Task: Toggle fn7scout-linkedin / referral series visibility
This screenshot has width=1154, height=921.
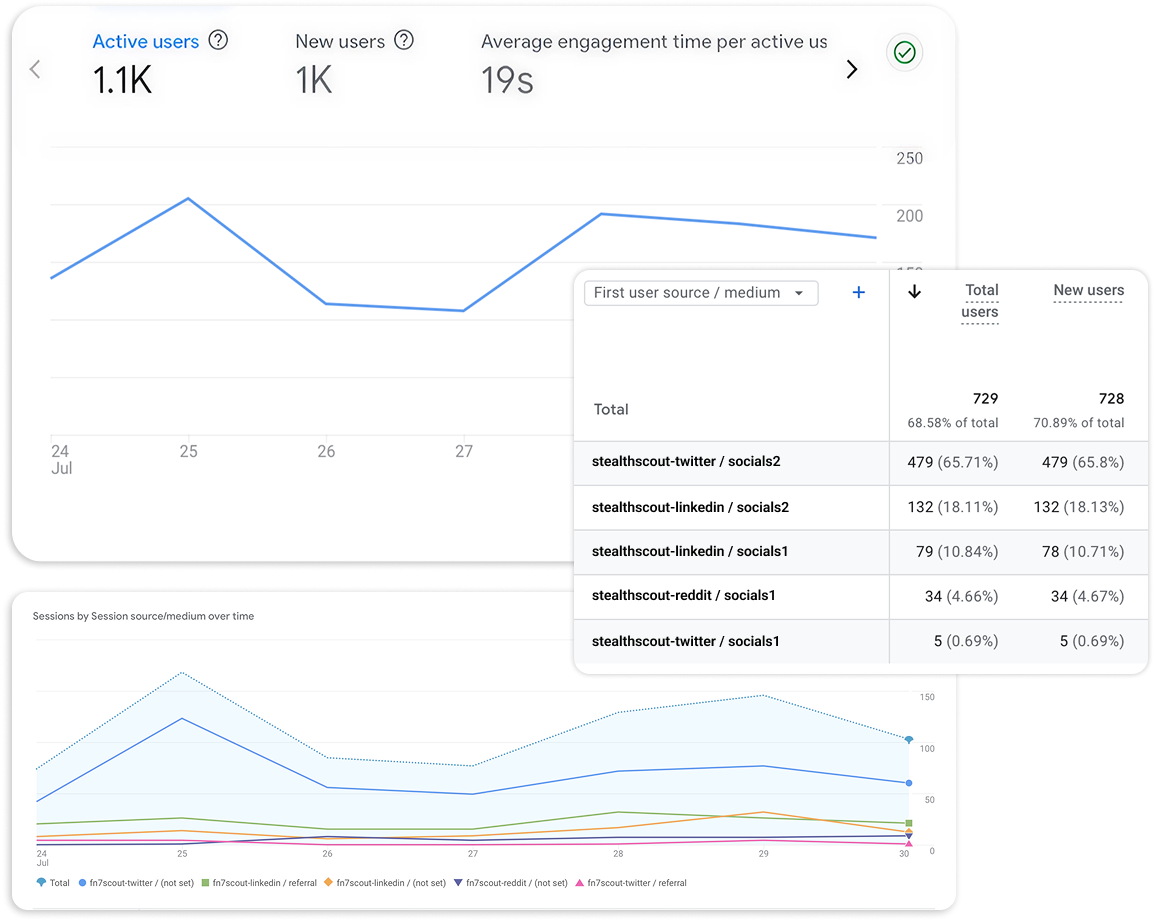Action: click(262, 883)
